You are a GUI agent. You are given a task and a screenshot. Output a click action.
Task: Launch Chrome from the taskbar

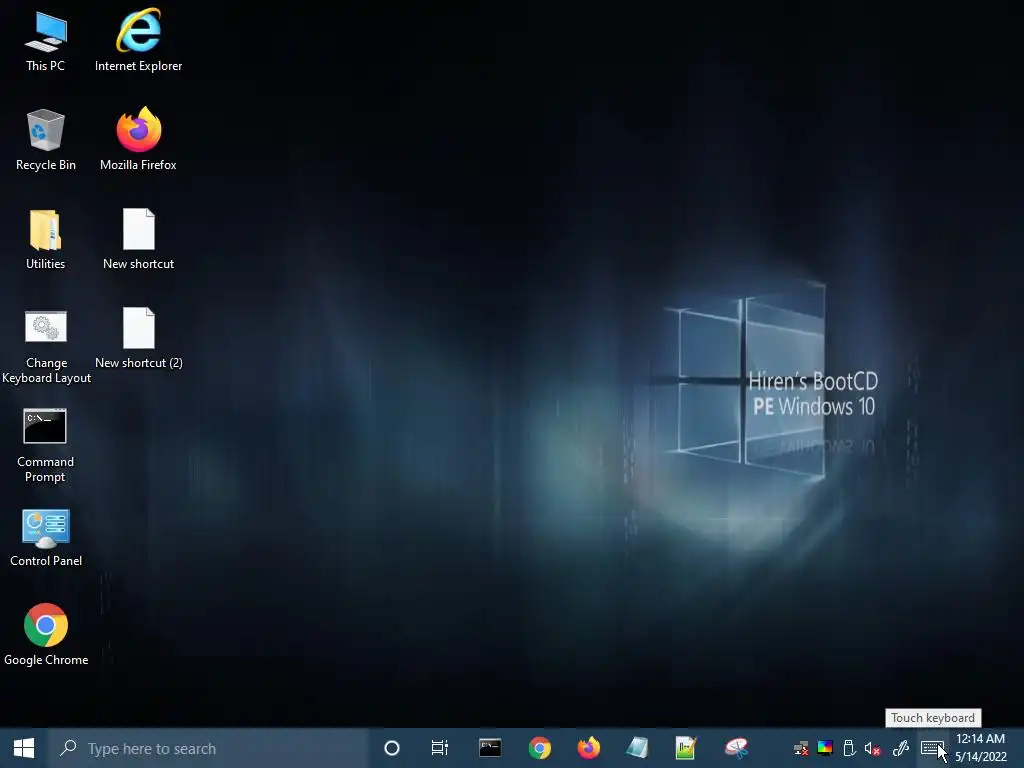tap(539, 748)
